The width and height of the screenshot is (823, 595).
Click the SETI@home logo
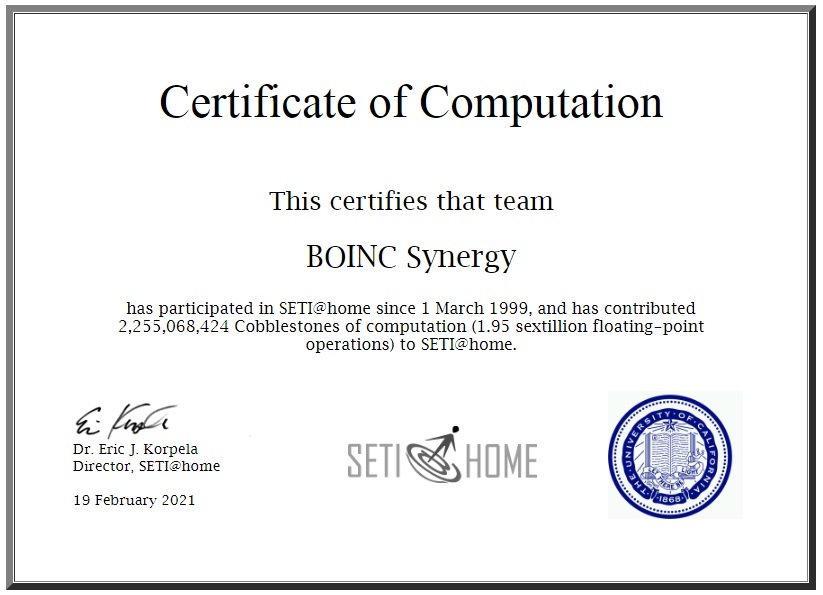tap(442, 454)
